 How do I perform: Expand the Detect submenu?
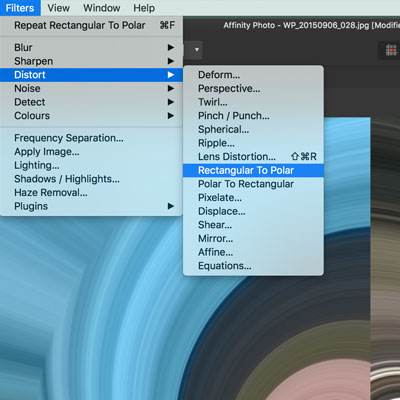[91, 102]
